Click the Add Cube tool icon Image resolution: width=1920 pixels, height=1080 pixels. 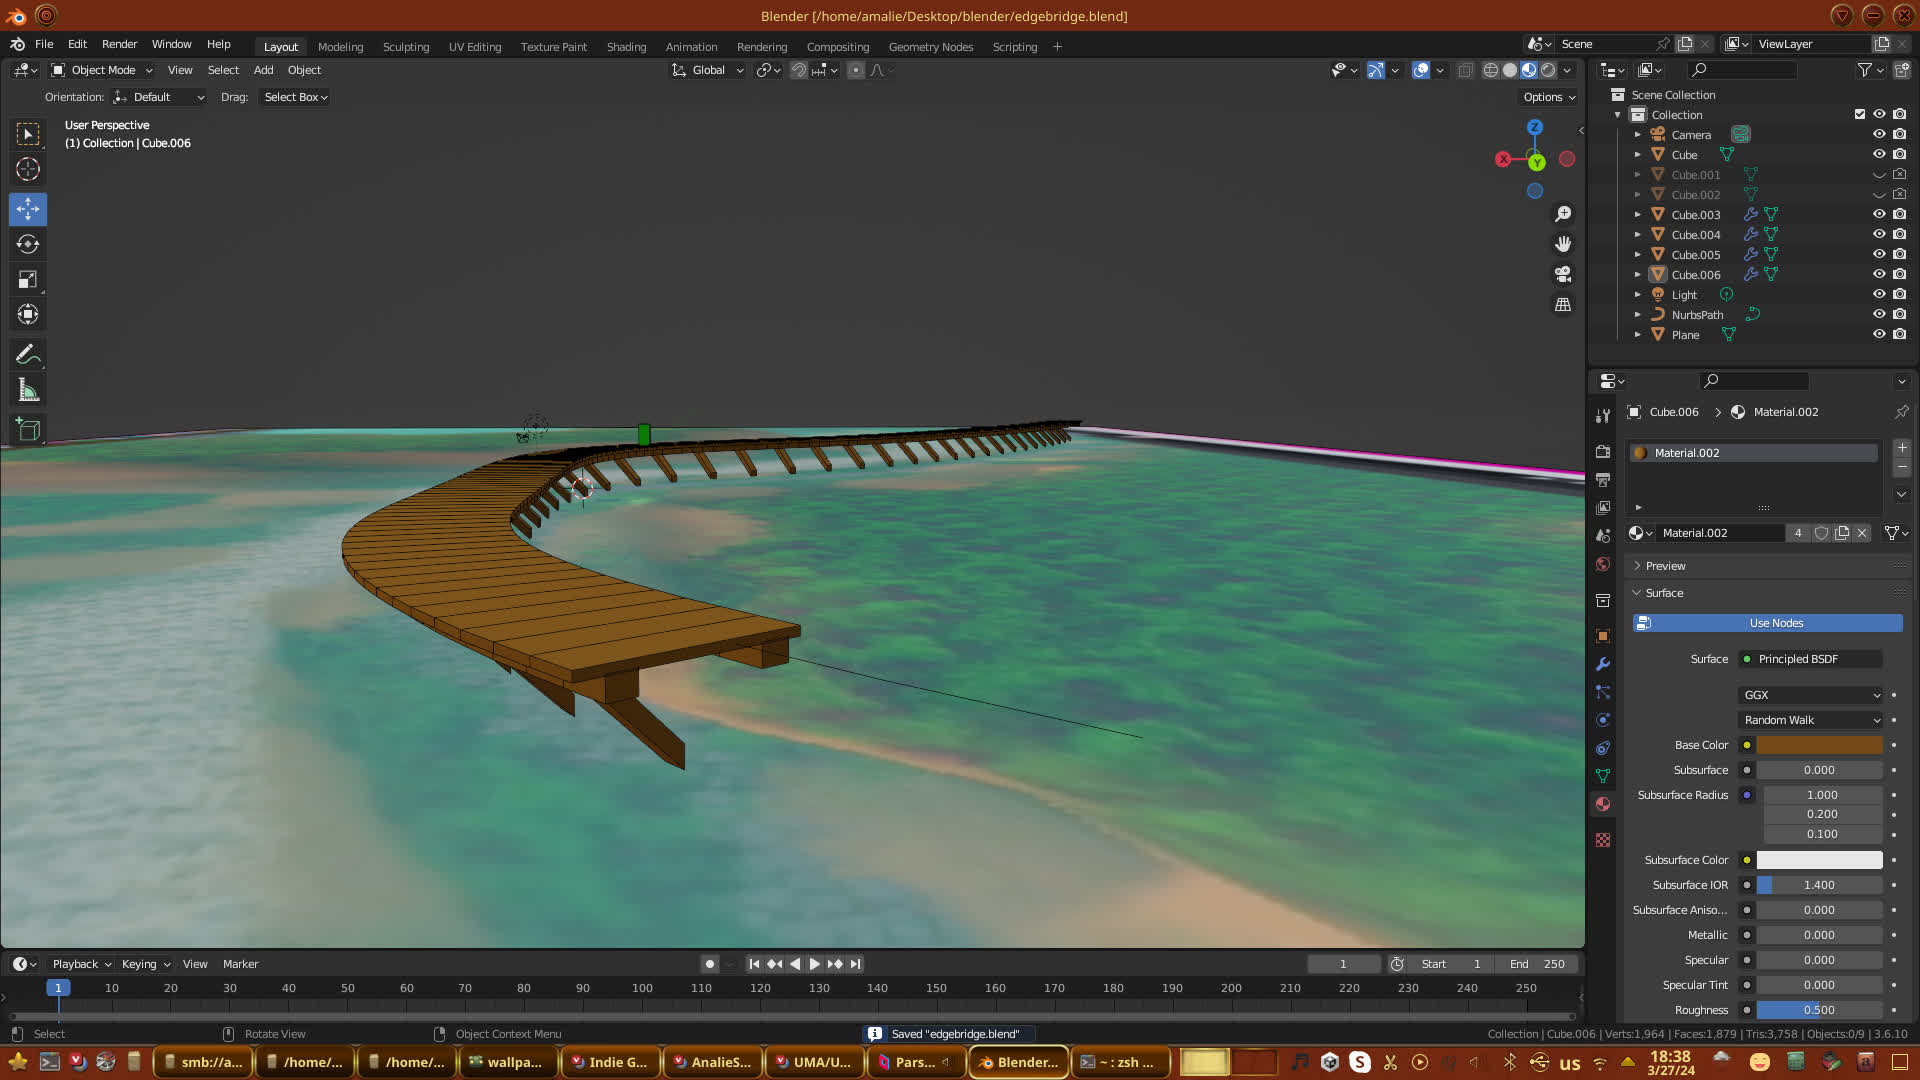tap(28, 430)
